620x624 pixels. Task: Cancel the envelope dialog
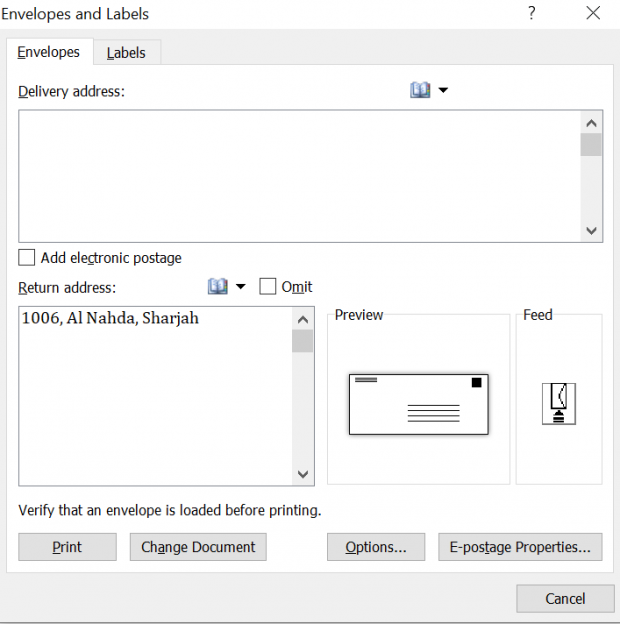[565, 599]
